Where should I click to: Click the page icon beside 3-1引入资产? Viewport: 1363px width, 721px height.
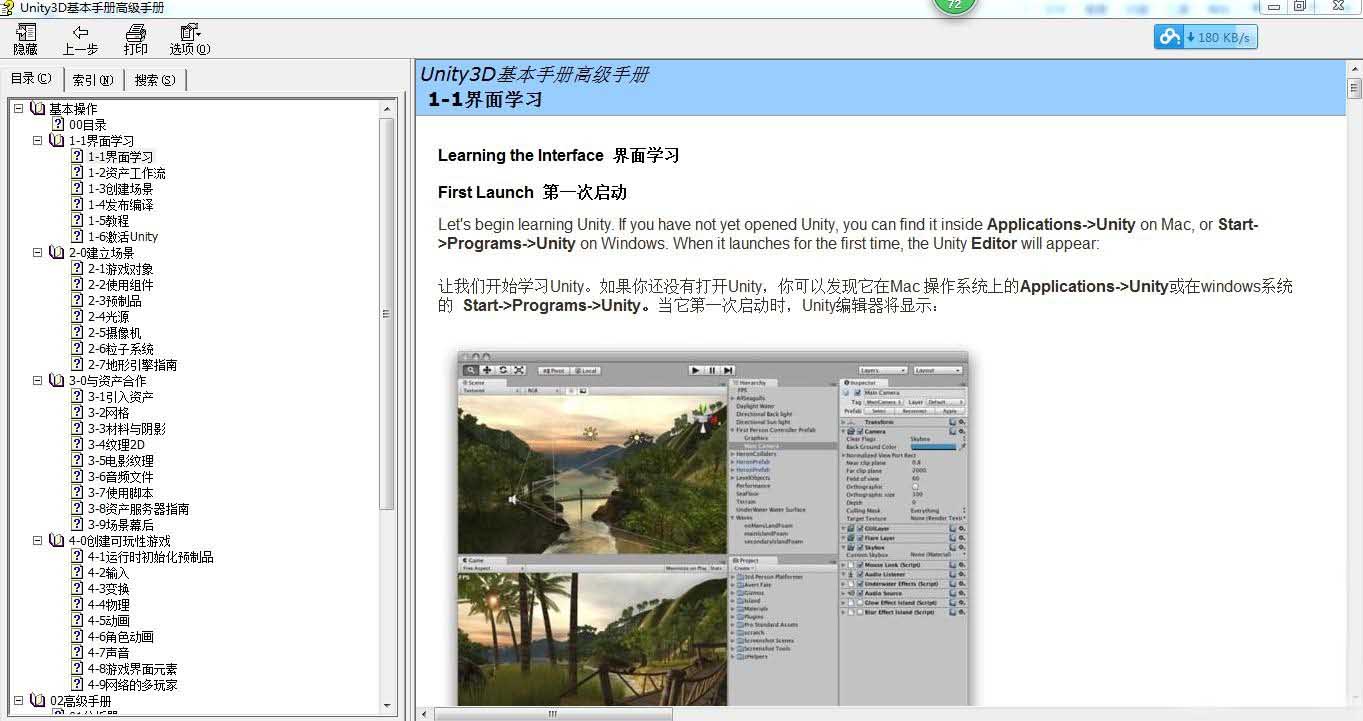(x=77, y=396)
